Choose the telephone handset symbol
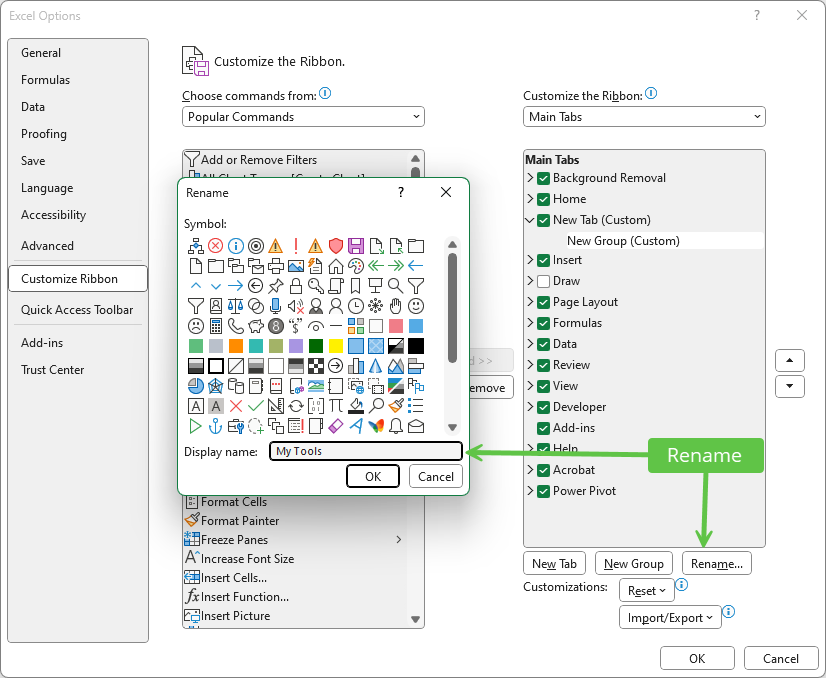 point(235,326)
